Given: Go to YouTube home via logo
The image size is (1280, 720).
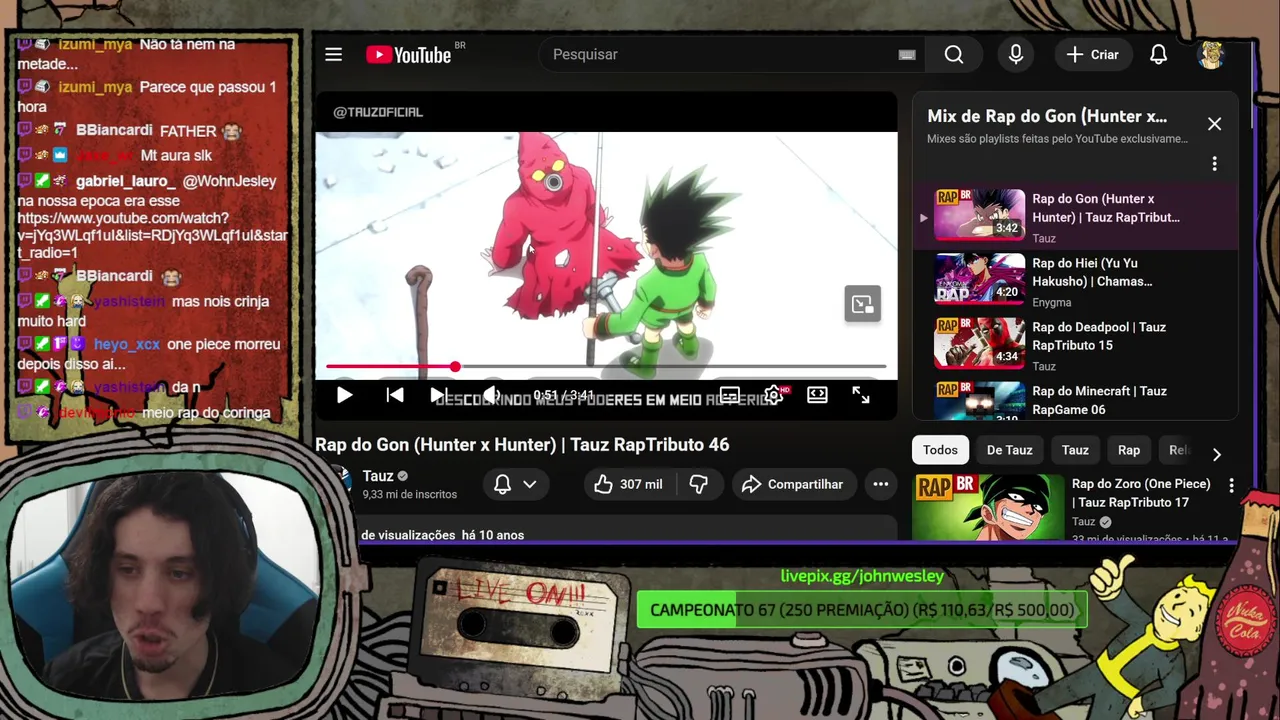Looking at the screenshot, I should point(409,55).
